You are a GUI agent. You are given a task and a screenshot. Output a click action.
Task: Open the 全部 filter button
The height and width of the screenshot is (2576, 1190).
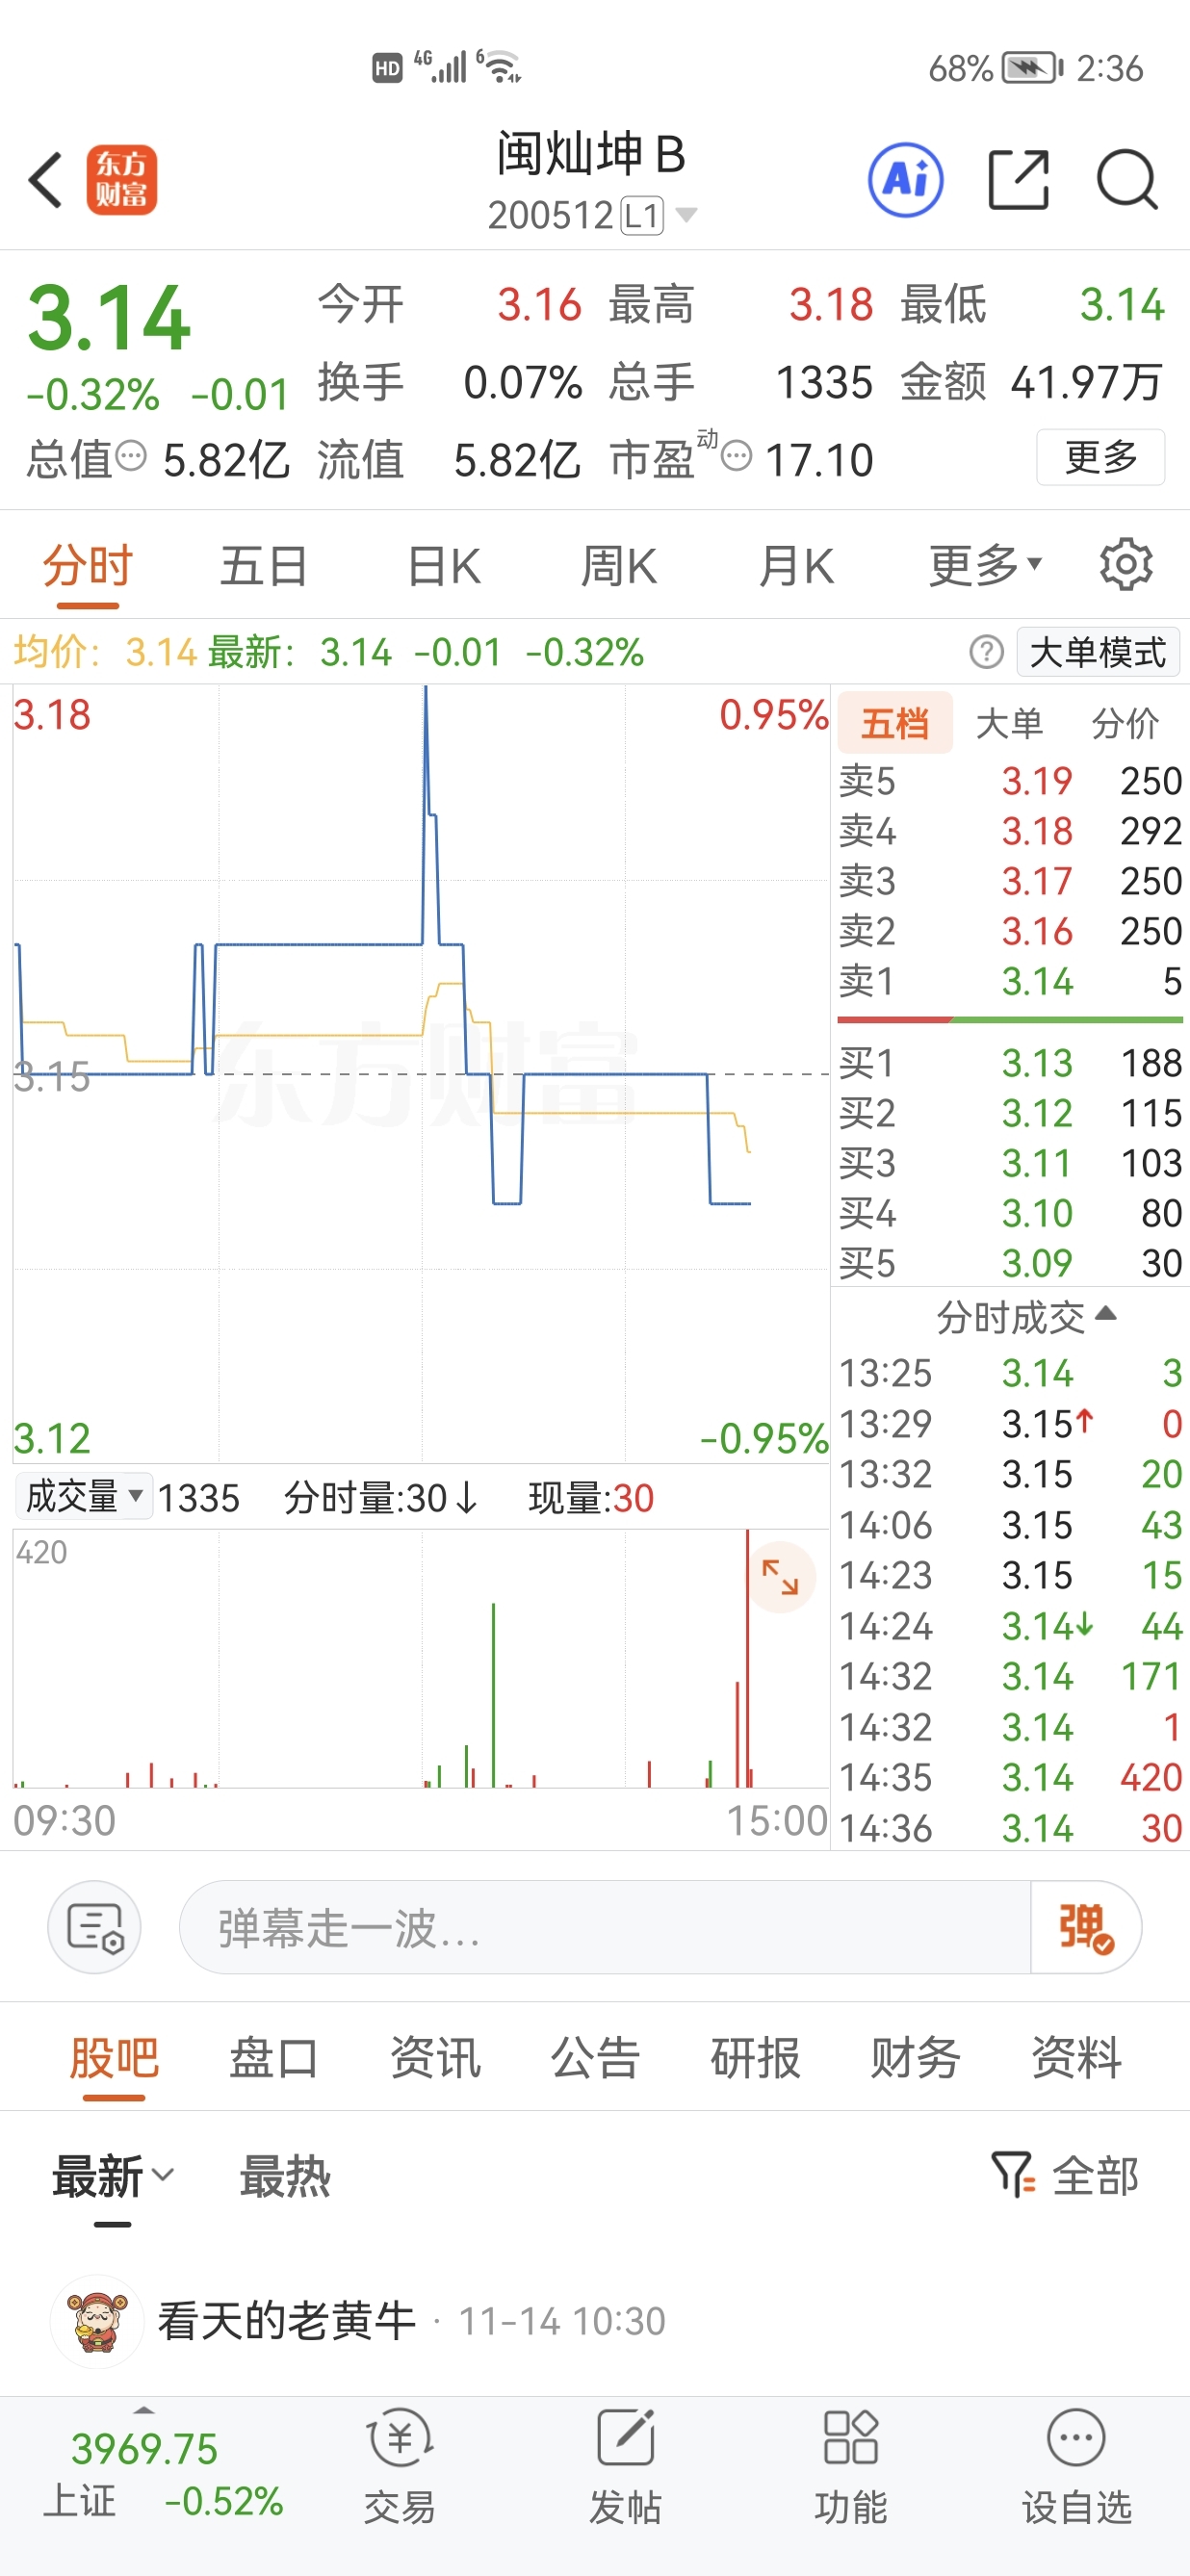coord(1066,2177)
